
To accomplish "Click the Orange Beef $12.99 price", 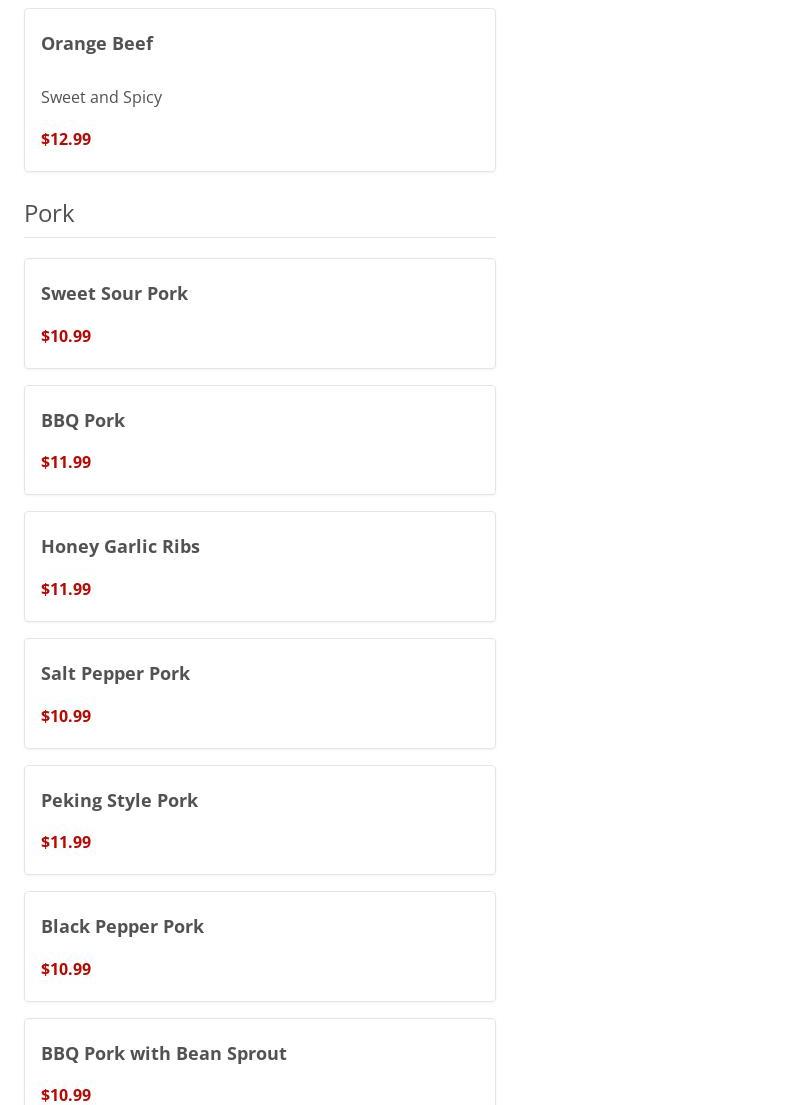I will tap(66, 139).
